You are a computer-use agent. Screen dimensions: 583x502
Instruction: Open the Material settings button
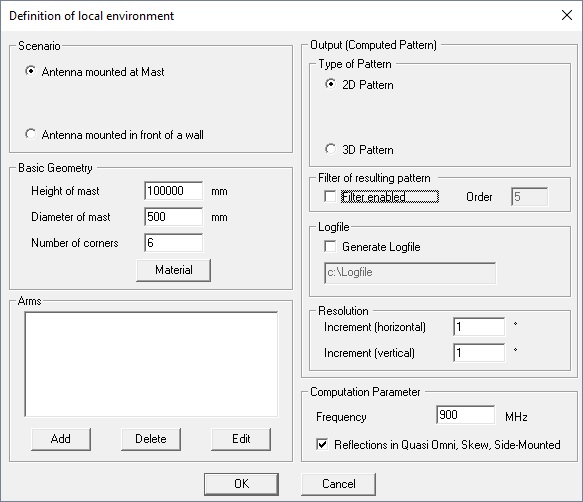174,270
